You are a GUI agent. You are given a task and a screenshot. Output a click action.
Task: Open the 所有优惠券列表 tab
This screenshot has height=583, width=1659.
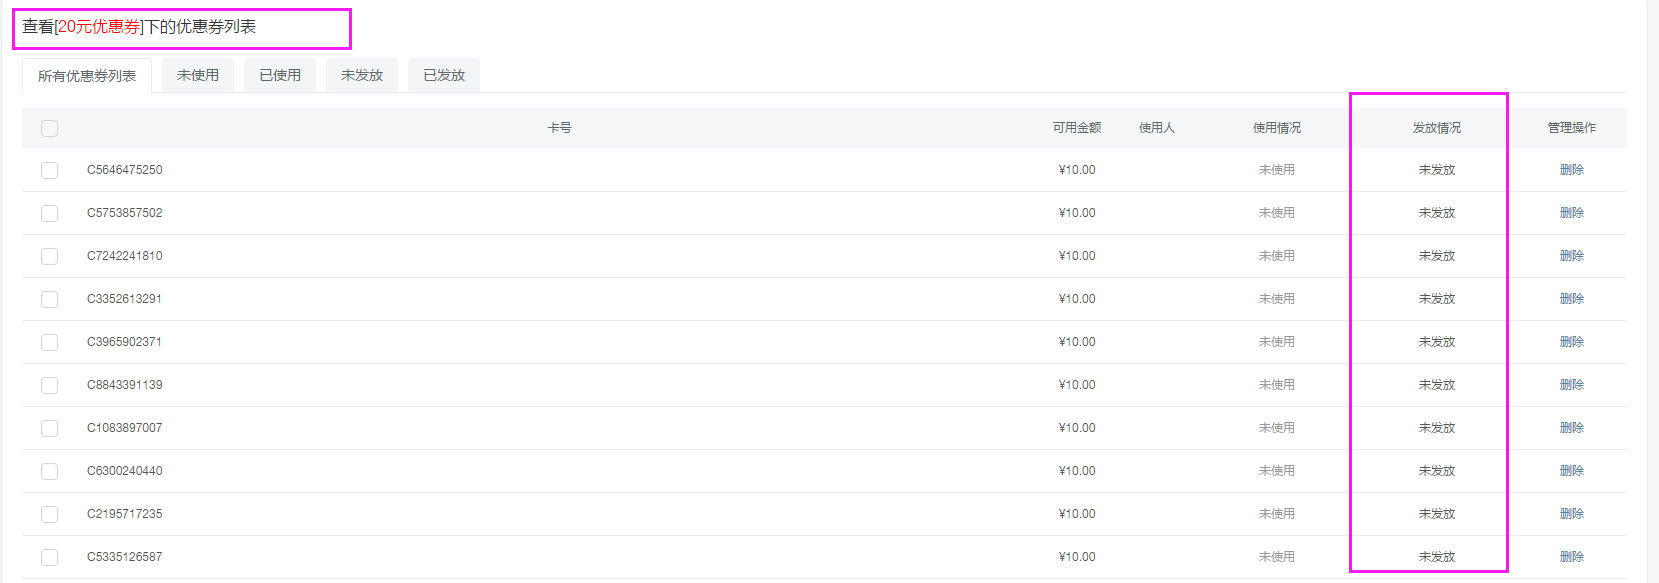(87, 76)
